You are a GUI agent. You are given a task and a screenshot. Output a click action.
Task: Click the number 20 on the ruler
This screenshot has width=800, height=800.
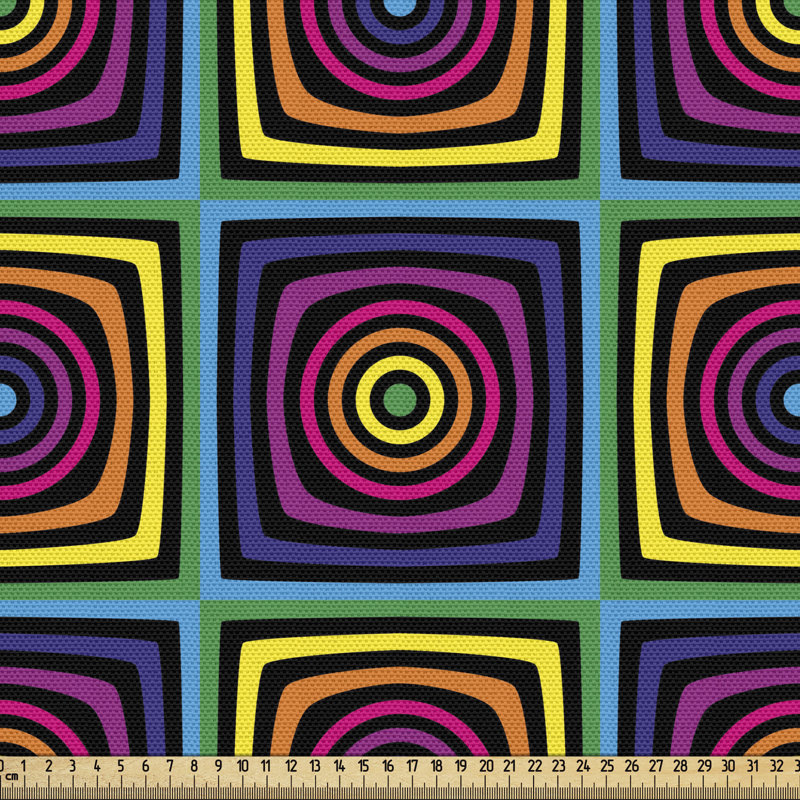click(x=486, y=766)
